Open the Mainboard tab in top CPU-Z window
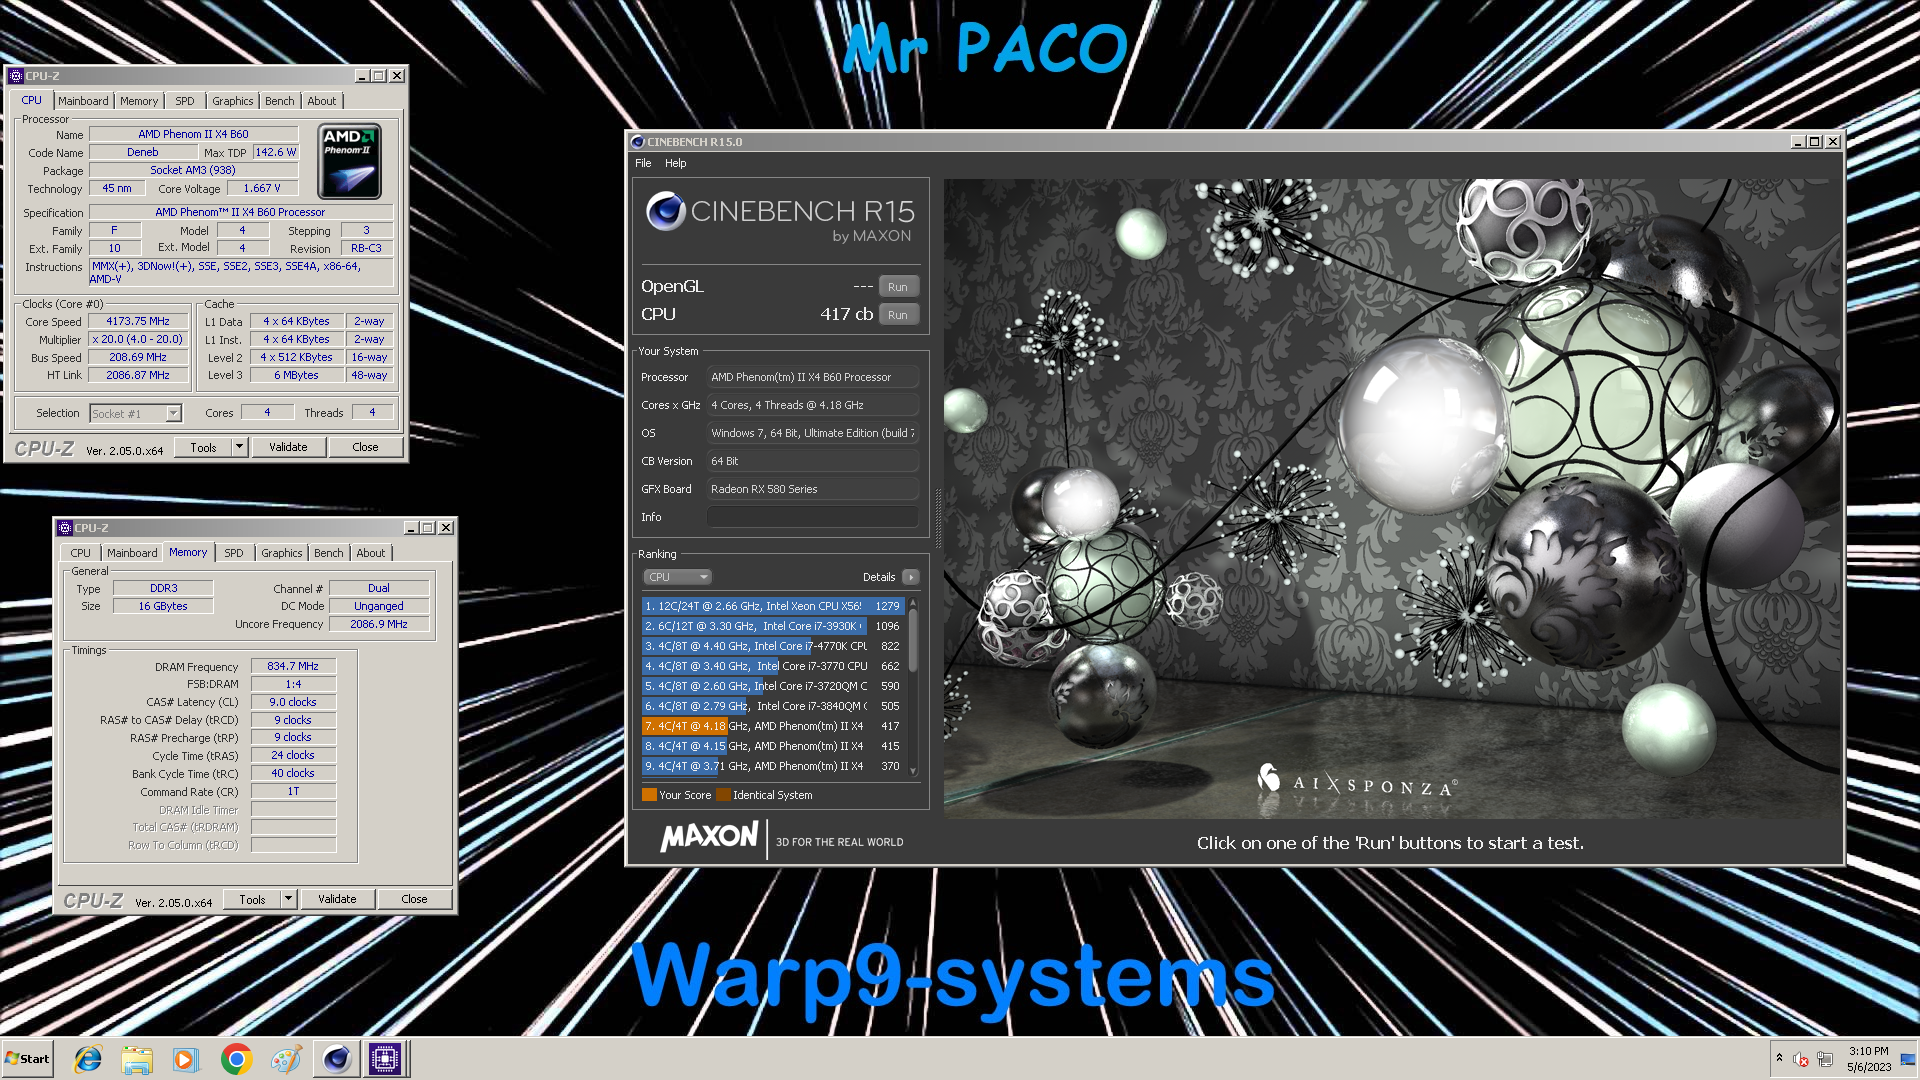The image size is (1920, 1080). pyautogui.click(x=83, y=101)
